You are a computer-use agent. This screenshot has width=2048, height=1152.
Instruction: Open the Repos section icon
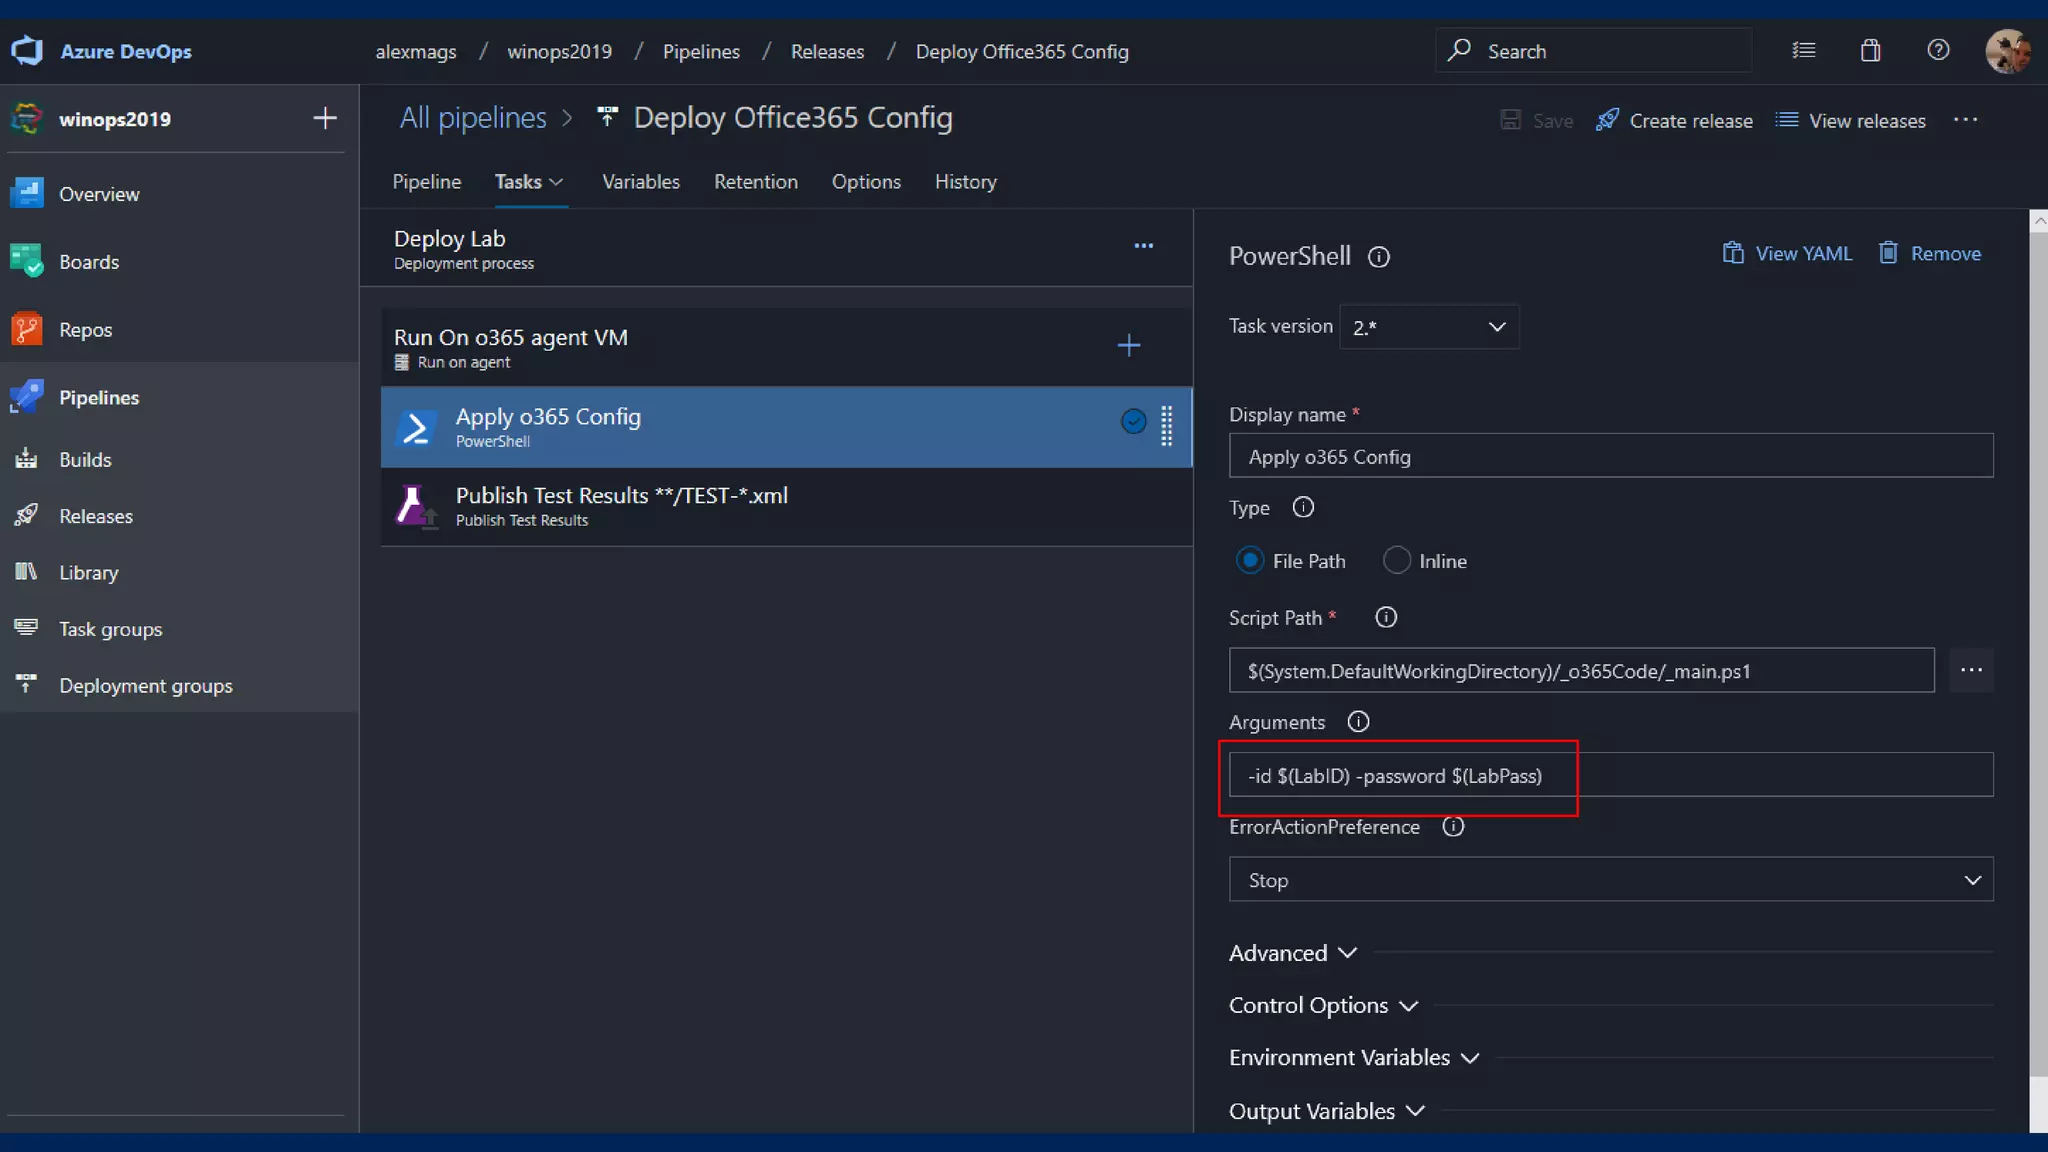(27, 329)
